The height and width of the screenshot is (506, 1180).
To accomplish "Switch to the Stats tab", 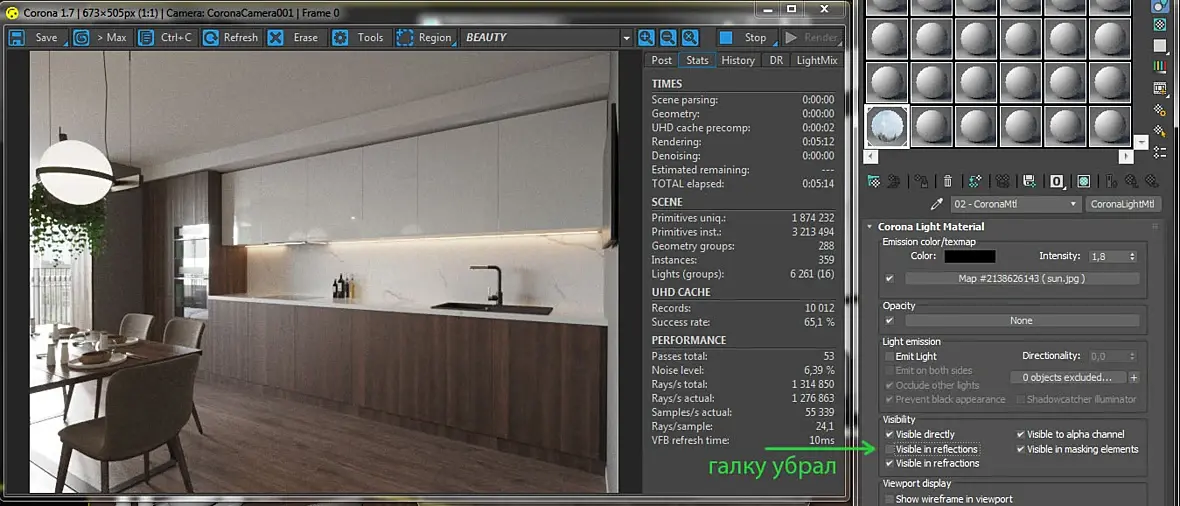I will (x=697, y=60).
